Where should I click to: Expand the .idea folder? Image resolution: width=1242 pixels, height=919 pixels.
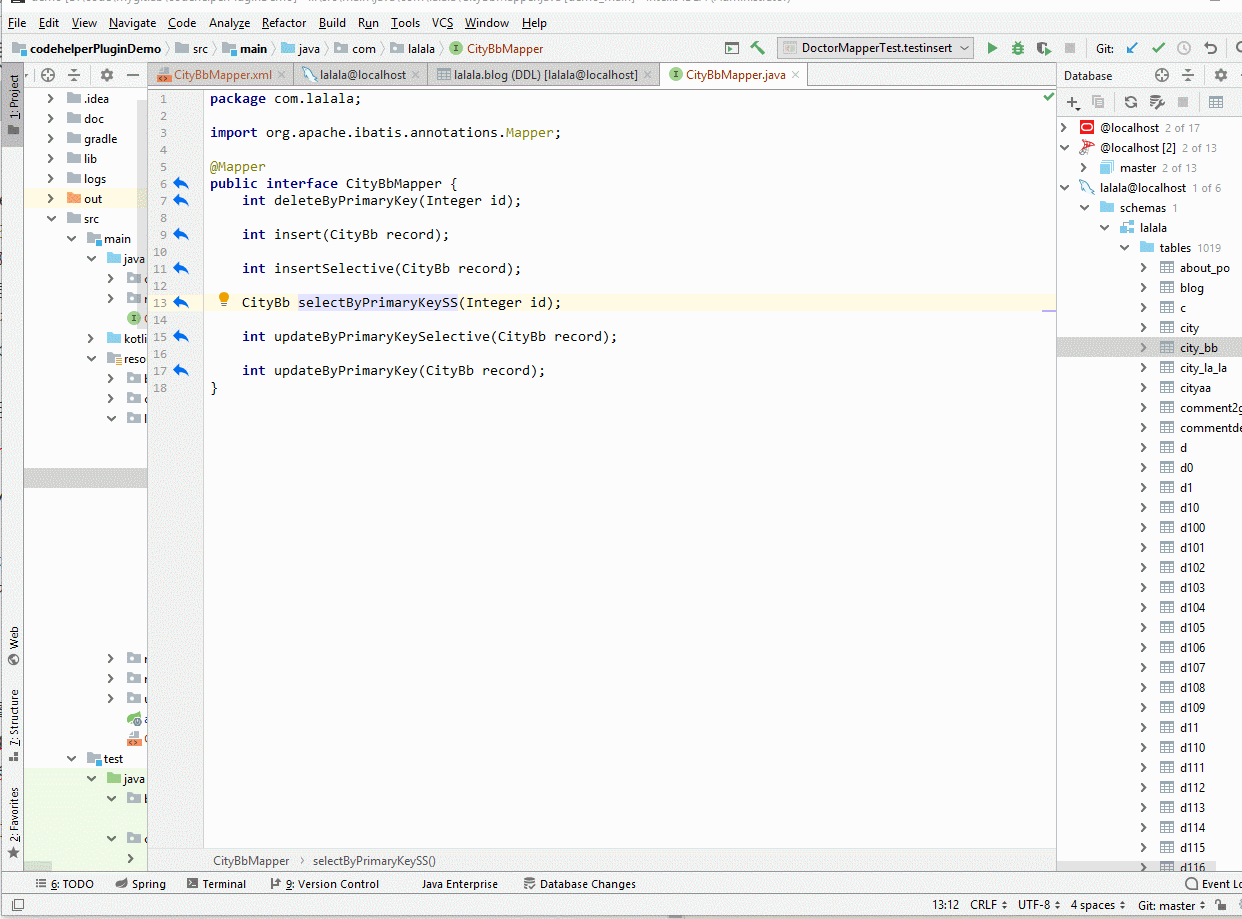[50, 98]
